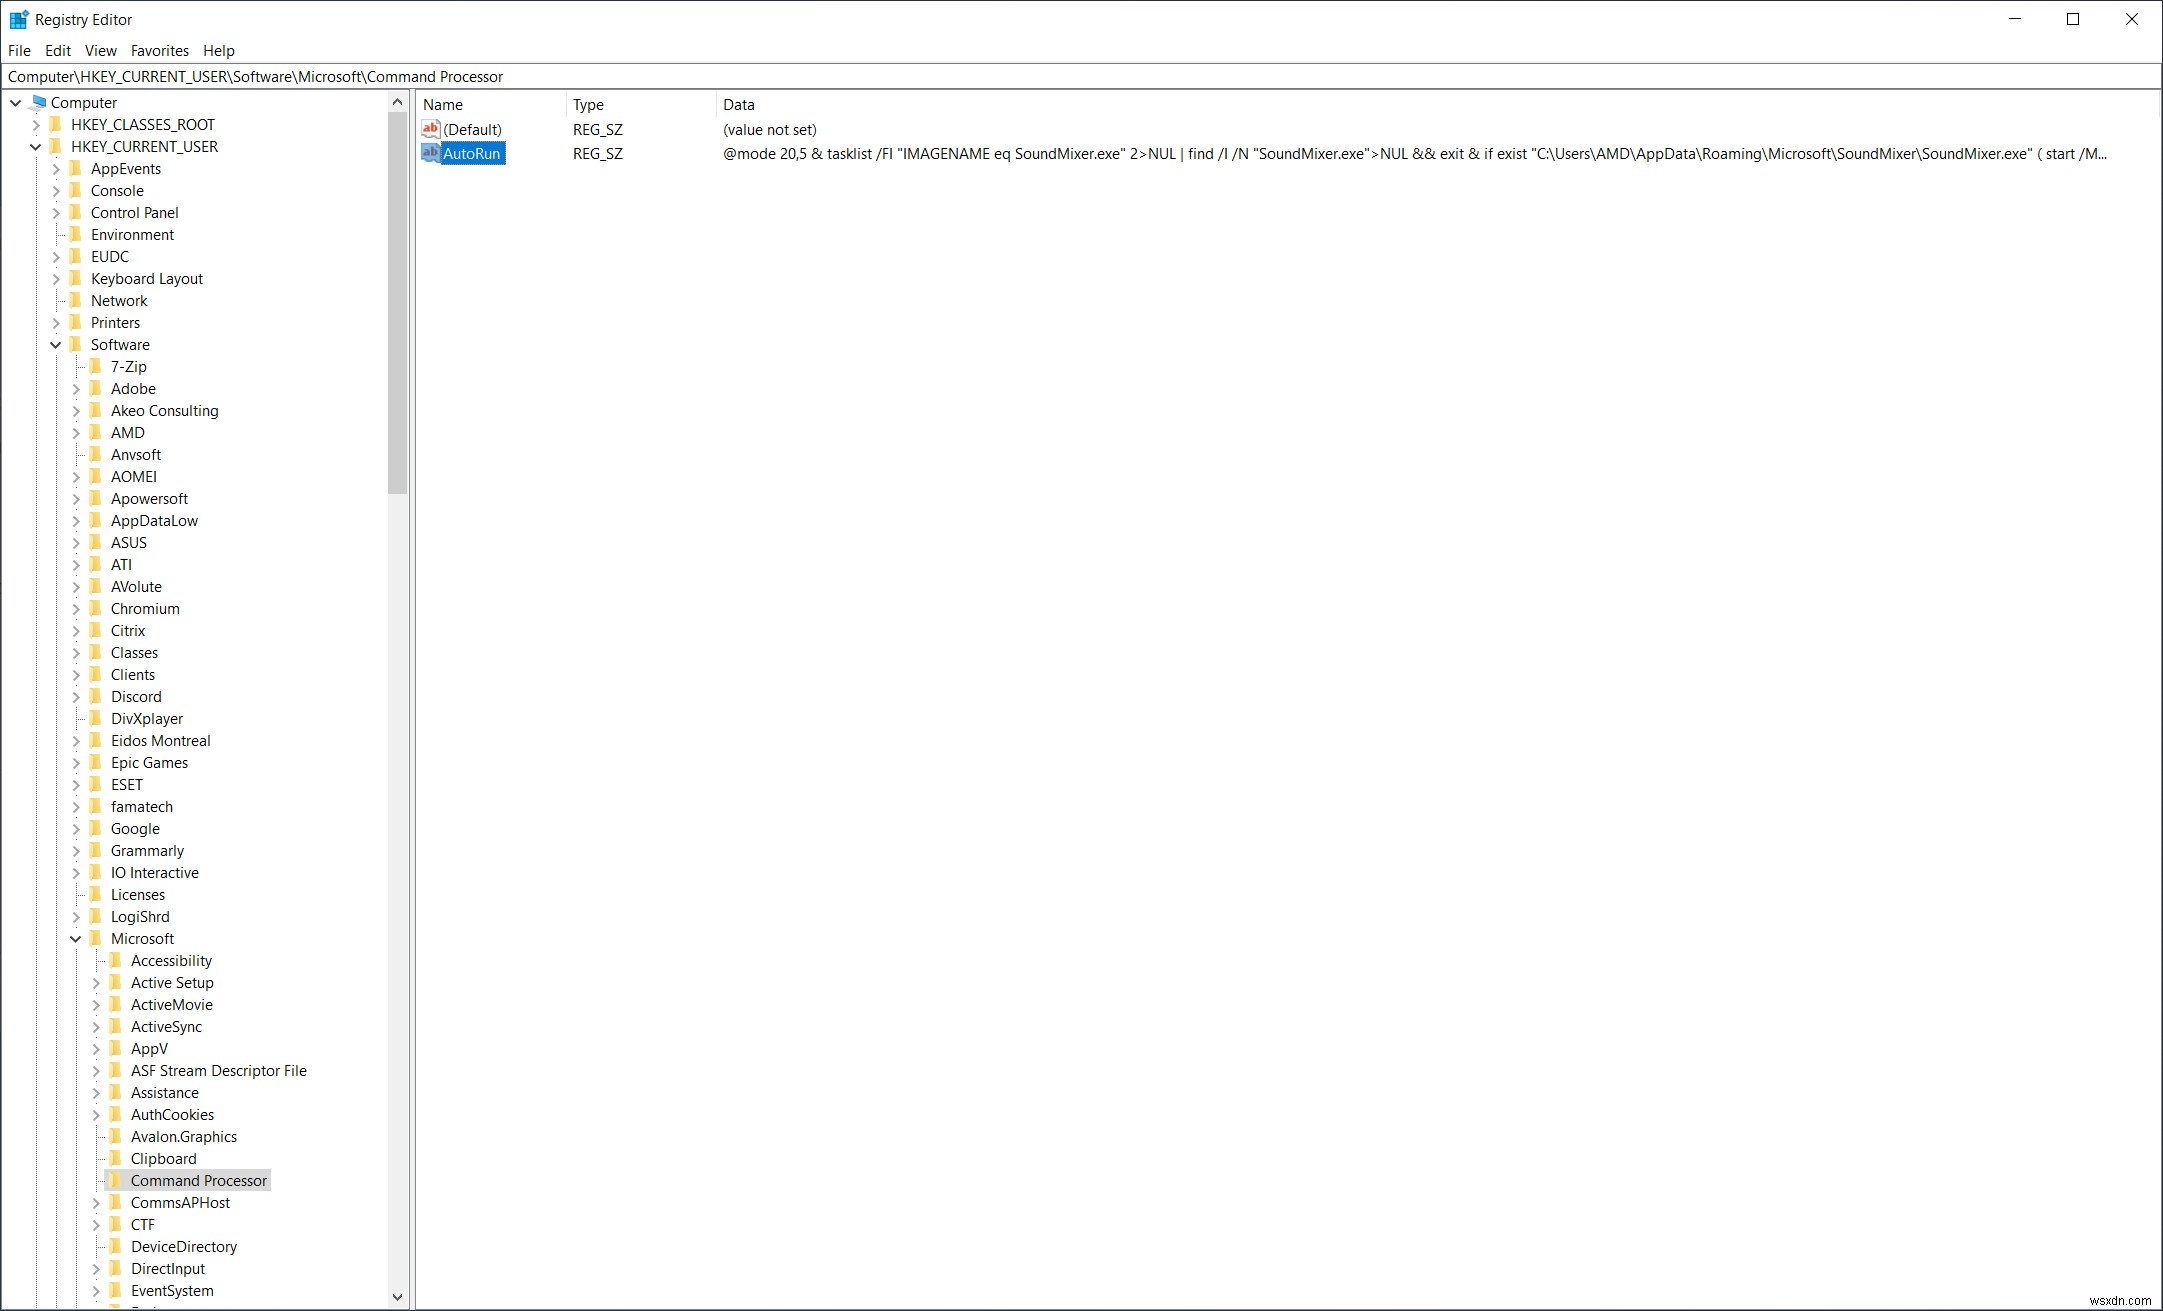Open the Edit menu in Registry Editor

tap(57, 49)
